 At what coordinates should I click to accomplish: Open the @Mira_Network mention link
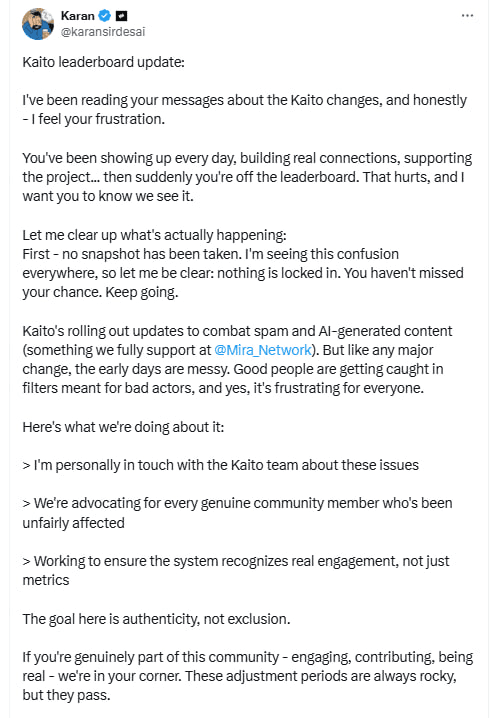(x=262, y=350)
